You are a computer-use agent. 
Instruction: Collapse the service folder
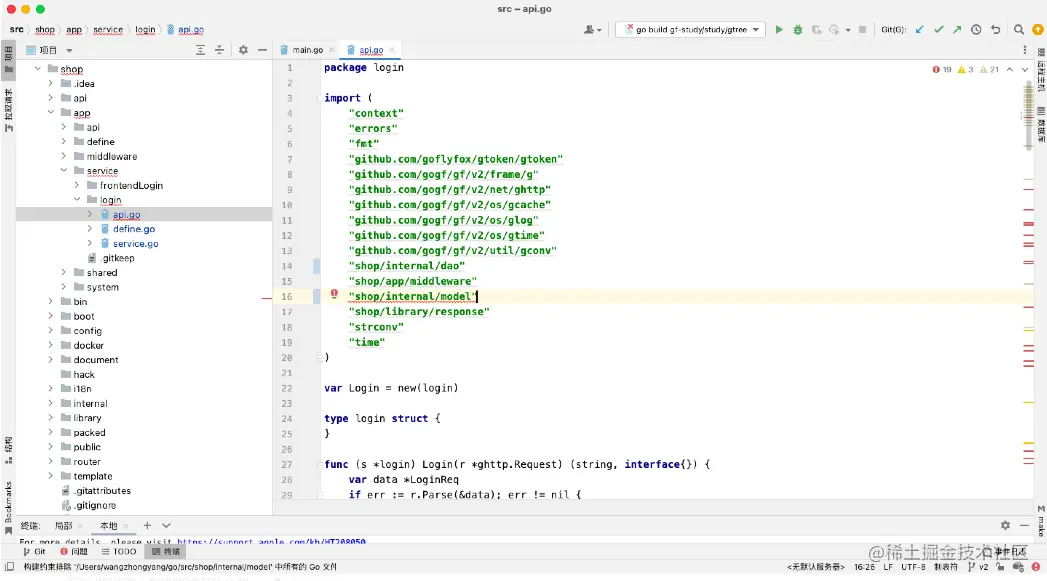click(63, 170)
